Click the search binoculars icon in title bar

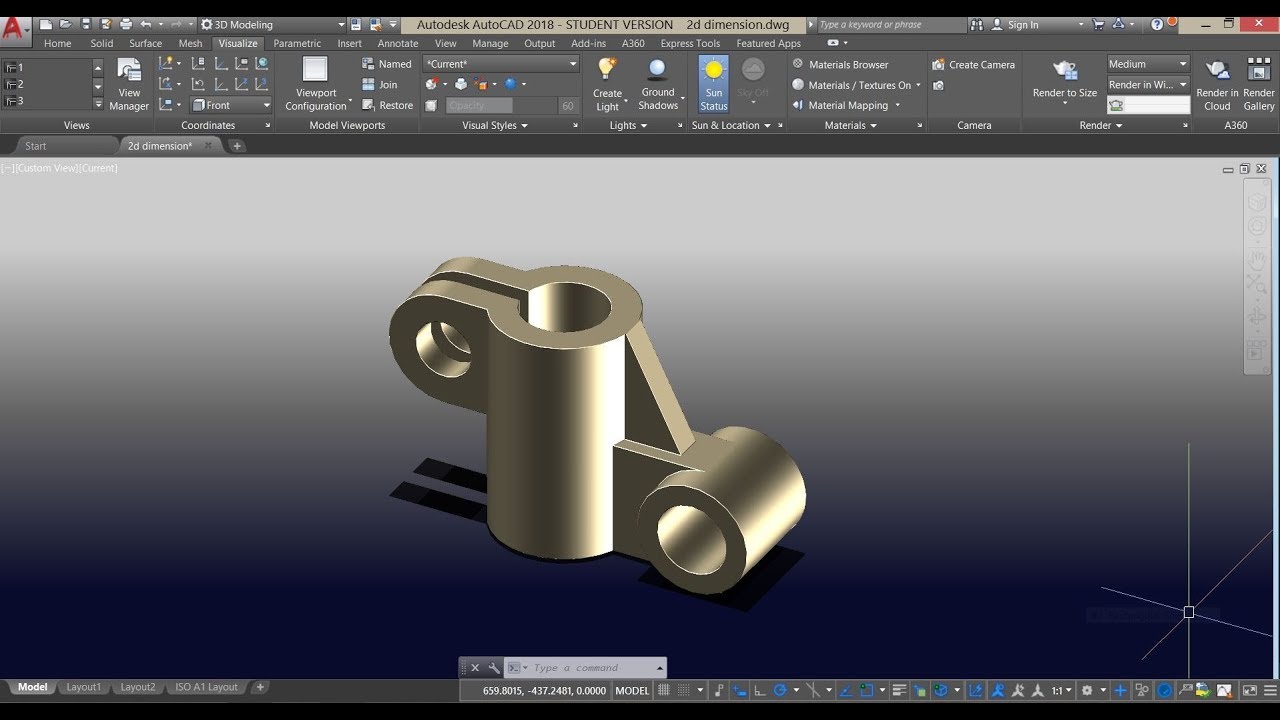977,24
